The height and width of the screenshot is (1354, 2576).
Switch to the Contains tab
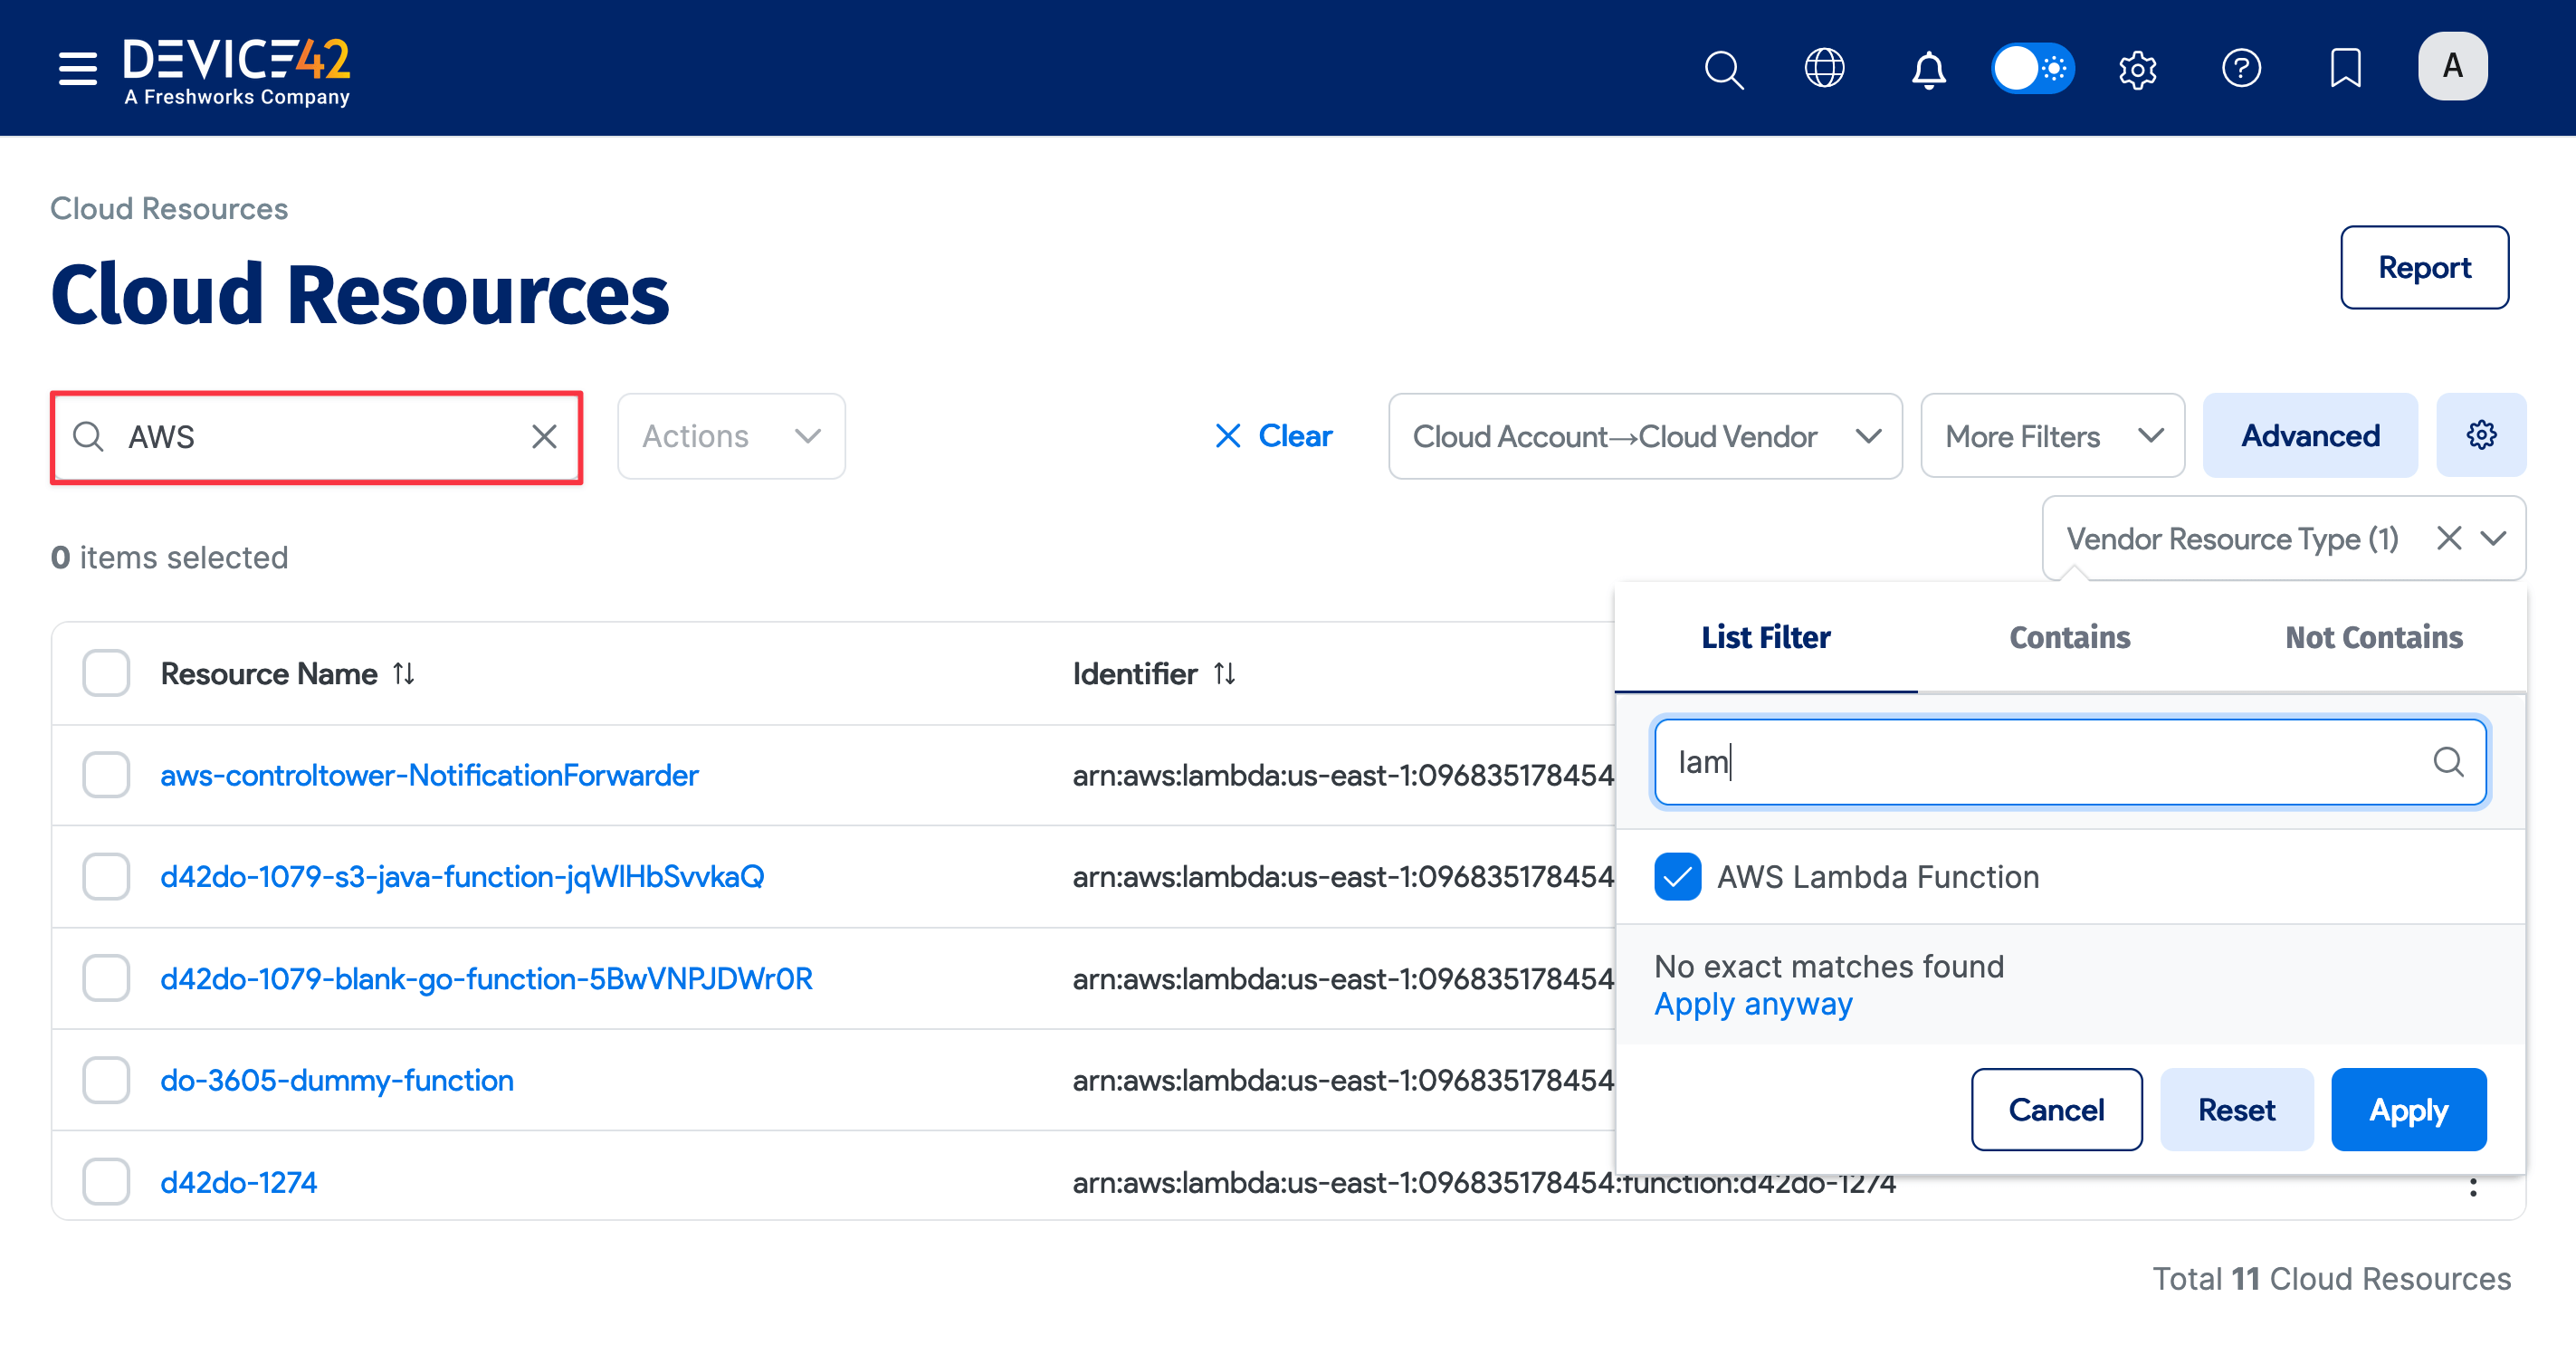pyautogui.click(x=2069, y=637)
